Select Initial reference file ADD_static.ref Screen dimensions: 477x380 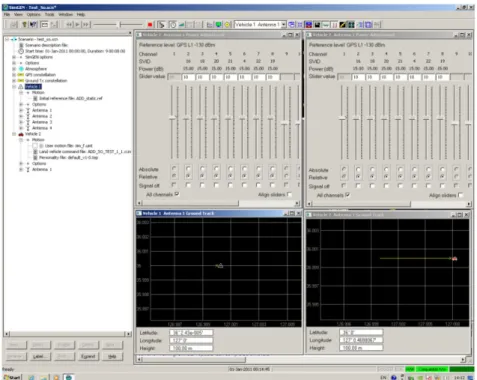(x=71, y=98)
